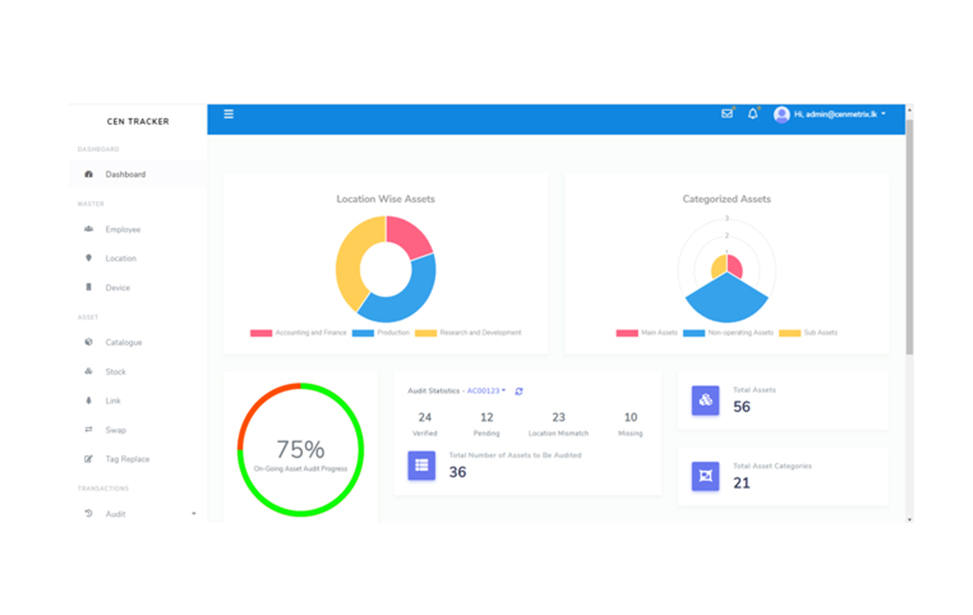
Task: Go to Tag Replace page
Action: pyautogui.click(x=127, y=460)
